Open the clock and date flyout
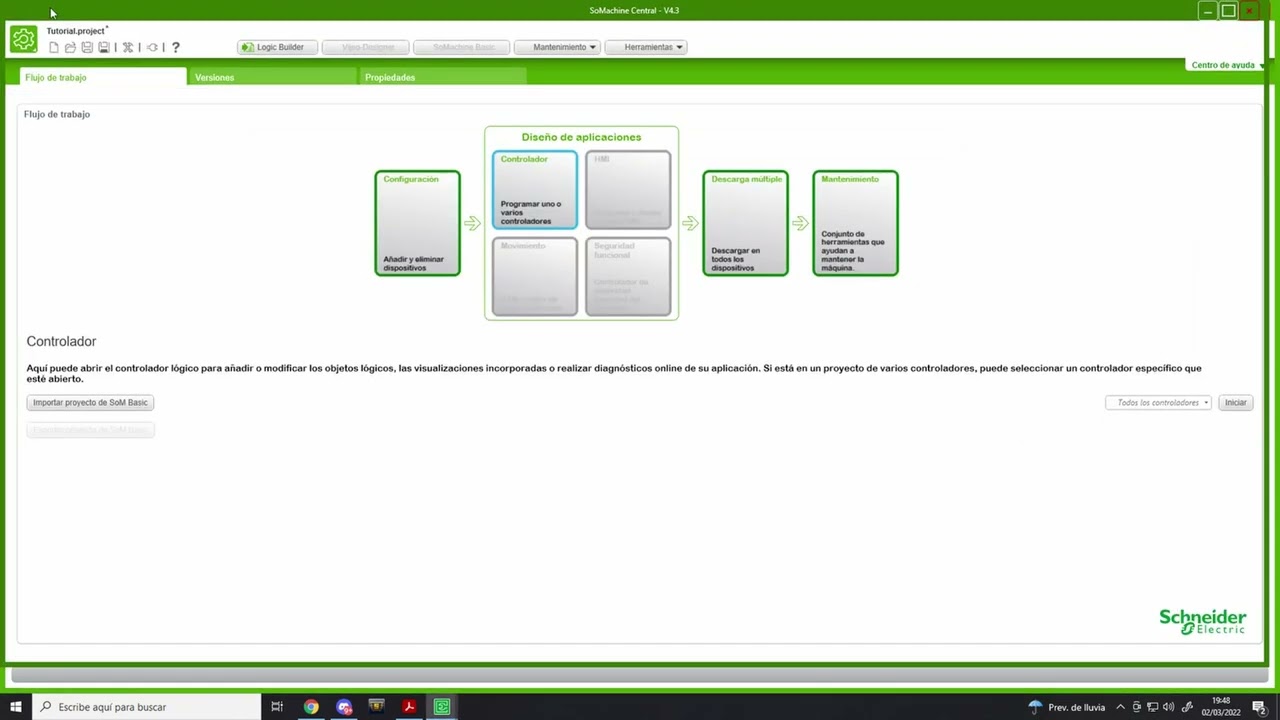 1221,707
